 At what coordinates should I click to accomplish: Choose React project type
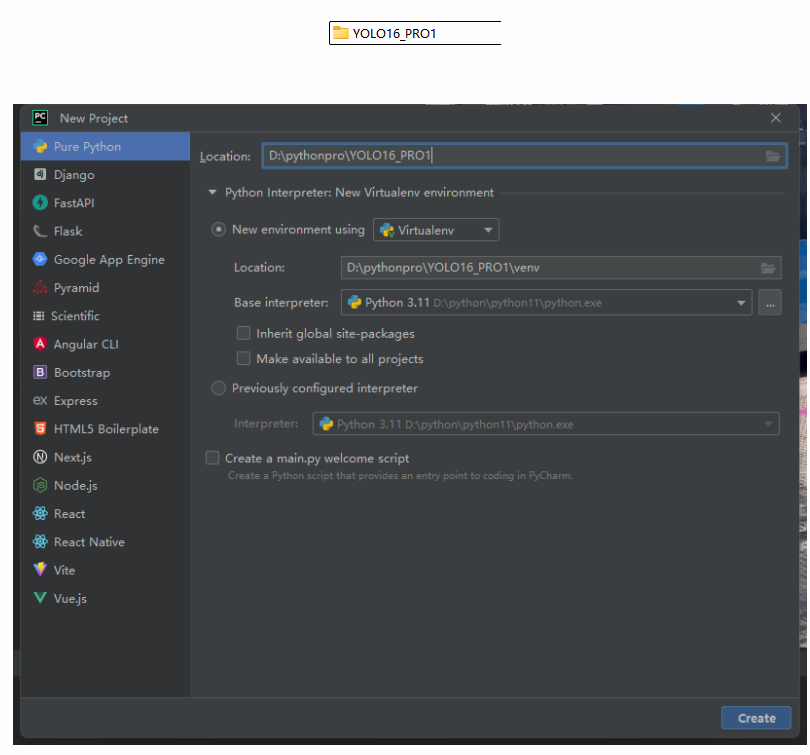tap(105, 513)
